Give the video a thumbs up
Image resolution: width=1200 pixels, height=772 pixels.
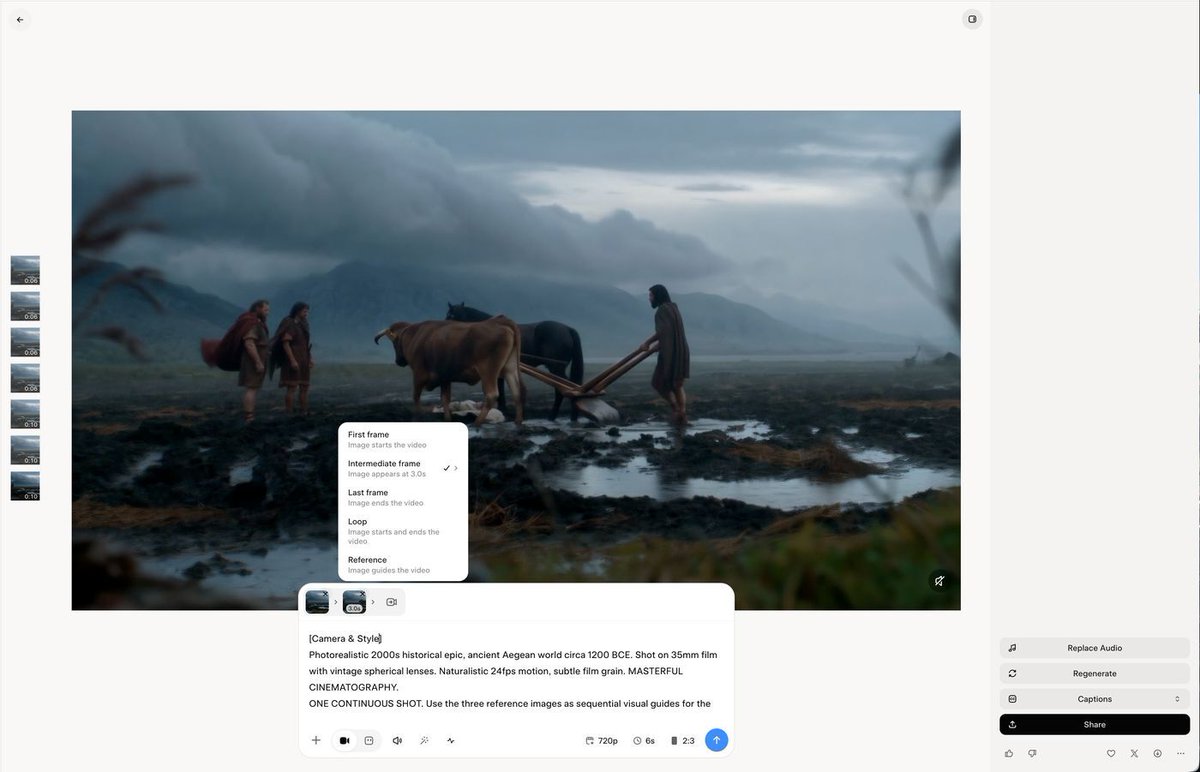coord(1009,753)
